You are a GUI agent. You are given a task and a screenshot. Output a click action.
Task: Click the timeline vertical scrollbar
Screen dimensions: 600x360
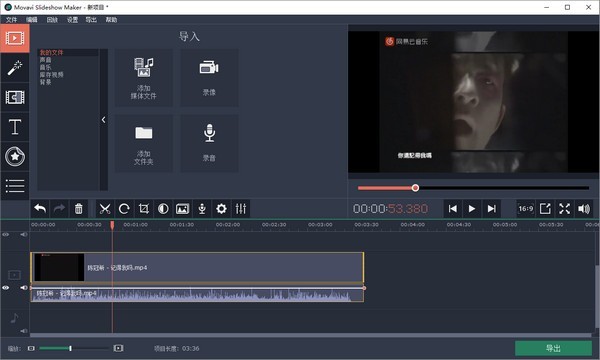(597, 296)
